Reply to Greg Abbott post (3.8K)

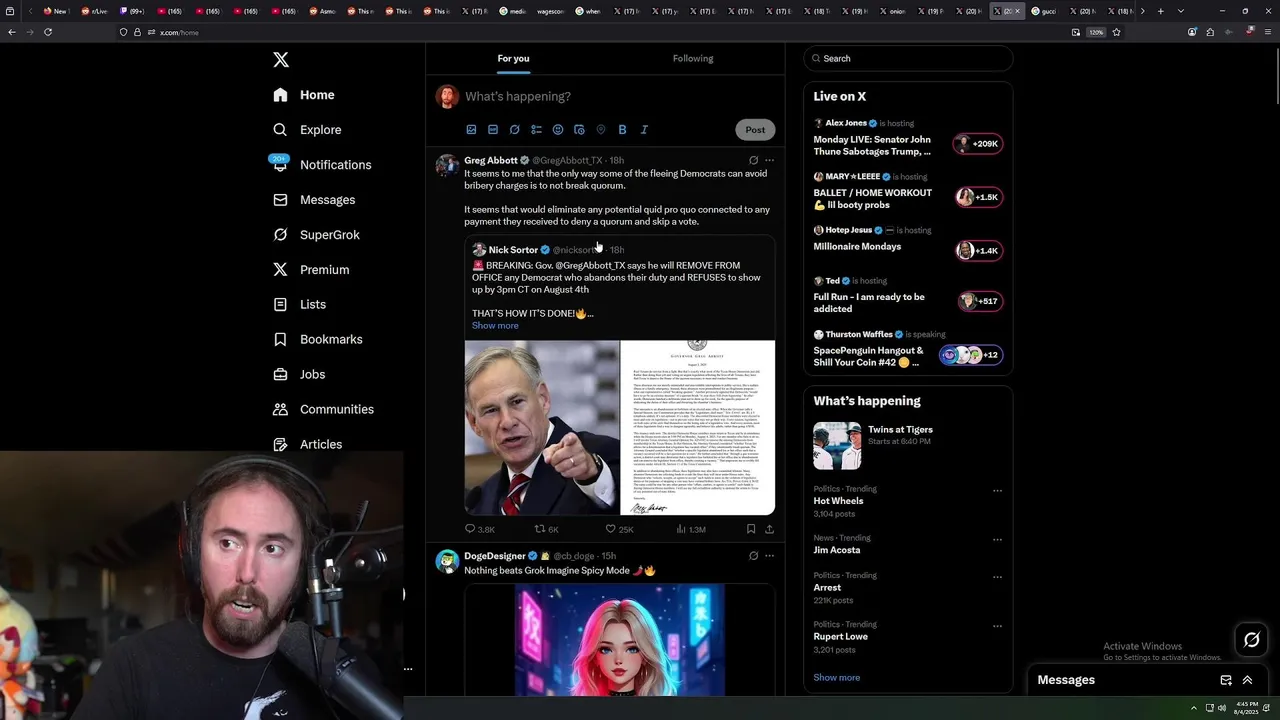480,529
